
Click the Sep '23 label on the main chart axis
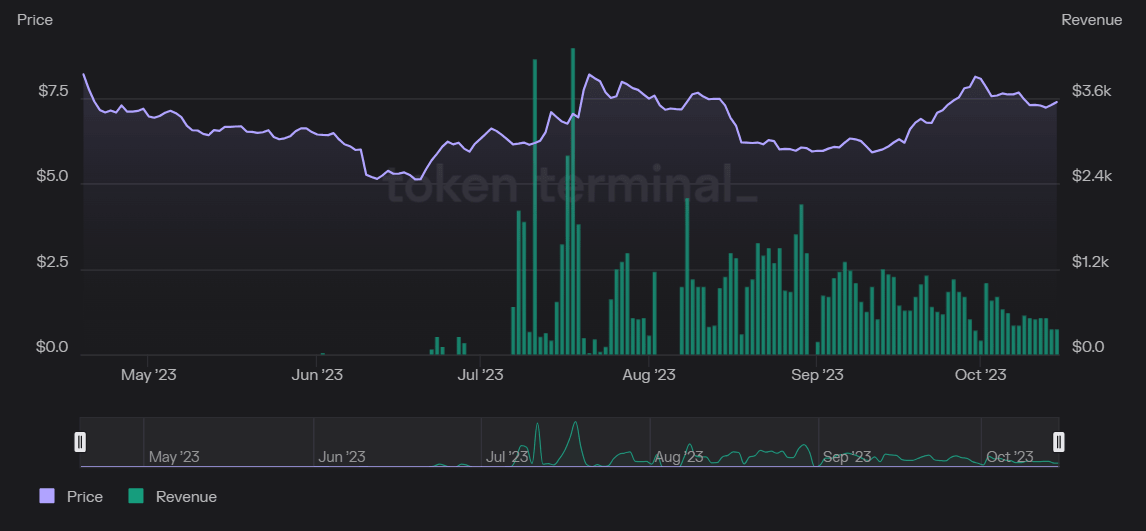pos(817,375)
